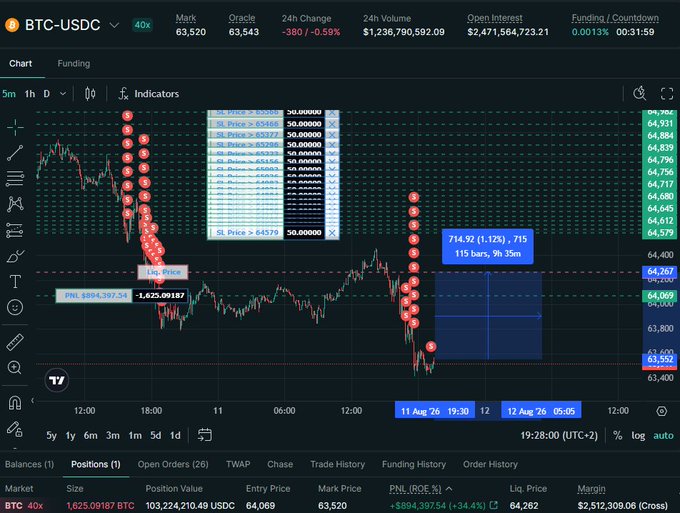The image size is (680, 513).
Task: Click the Liq. Price line label
Action: click(163, 272)
